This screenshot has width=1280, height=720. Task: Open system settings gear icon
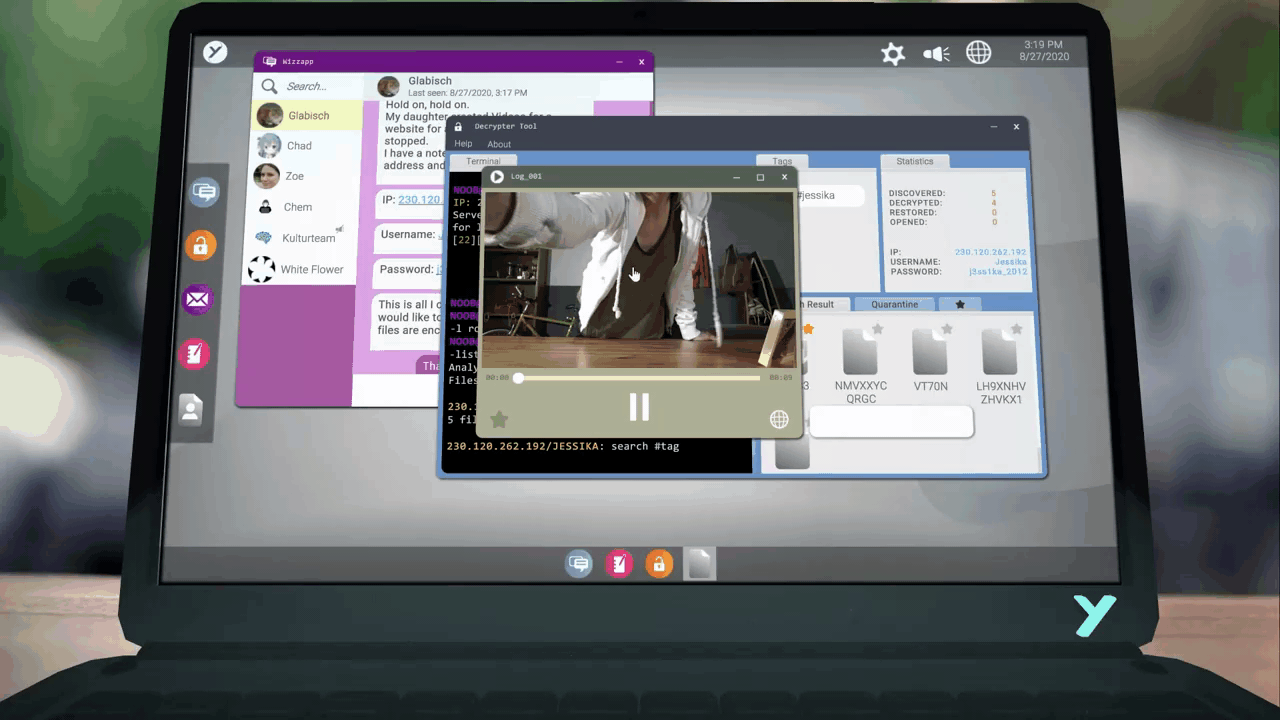point(893,54)
